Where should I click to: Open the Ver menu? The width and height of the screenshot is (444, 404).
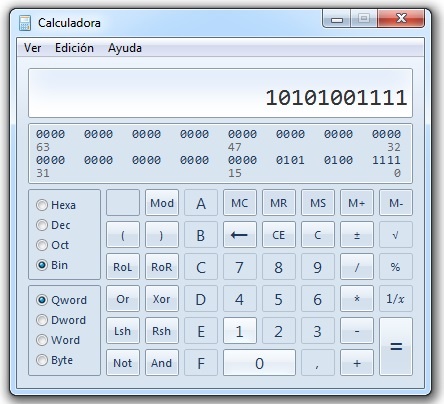tap(32, 48)
